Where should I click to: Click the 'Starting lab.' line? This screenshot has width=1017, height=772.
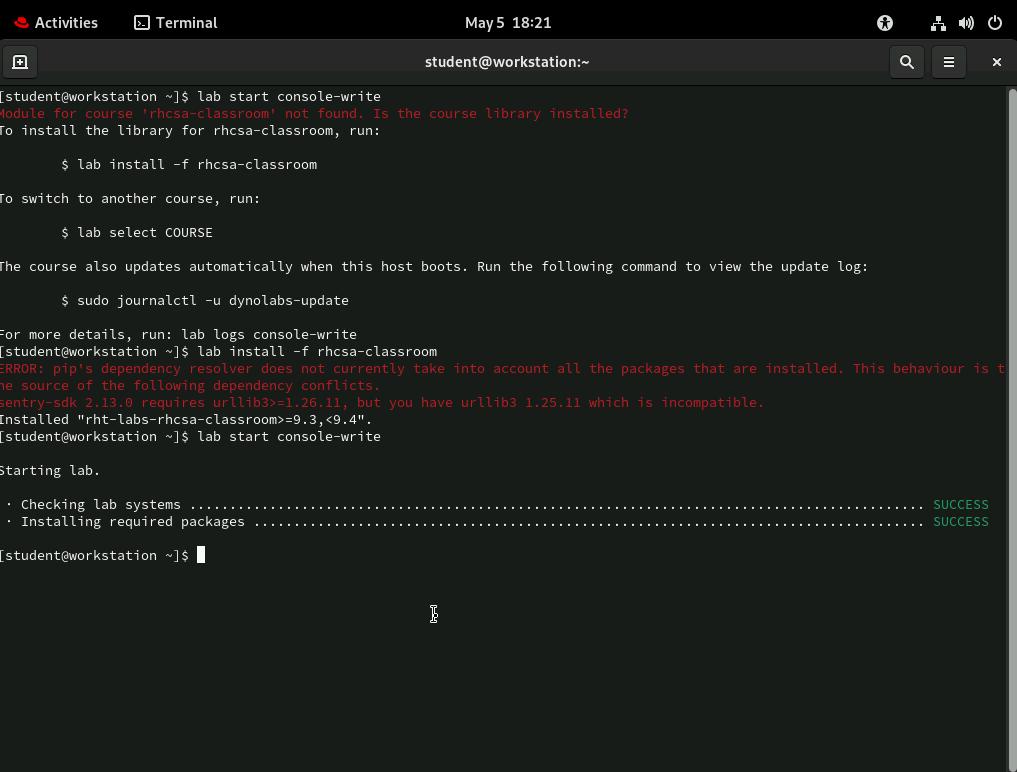click(x=50, y=470)
